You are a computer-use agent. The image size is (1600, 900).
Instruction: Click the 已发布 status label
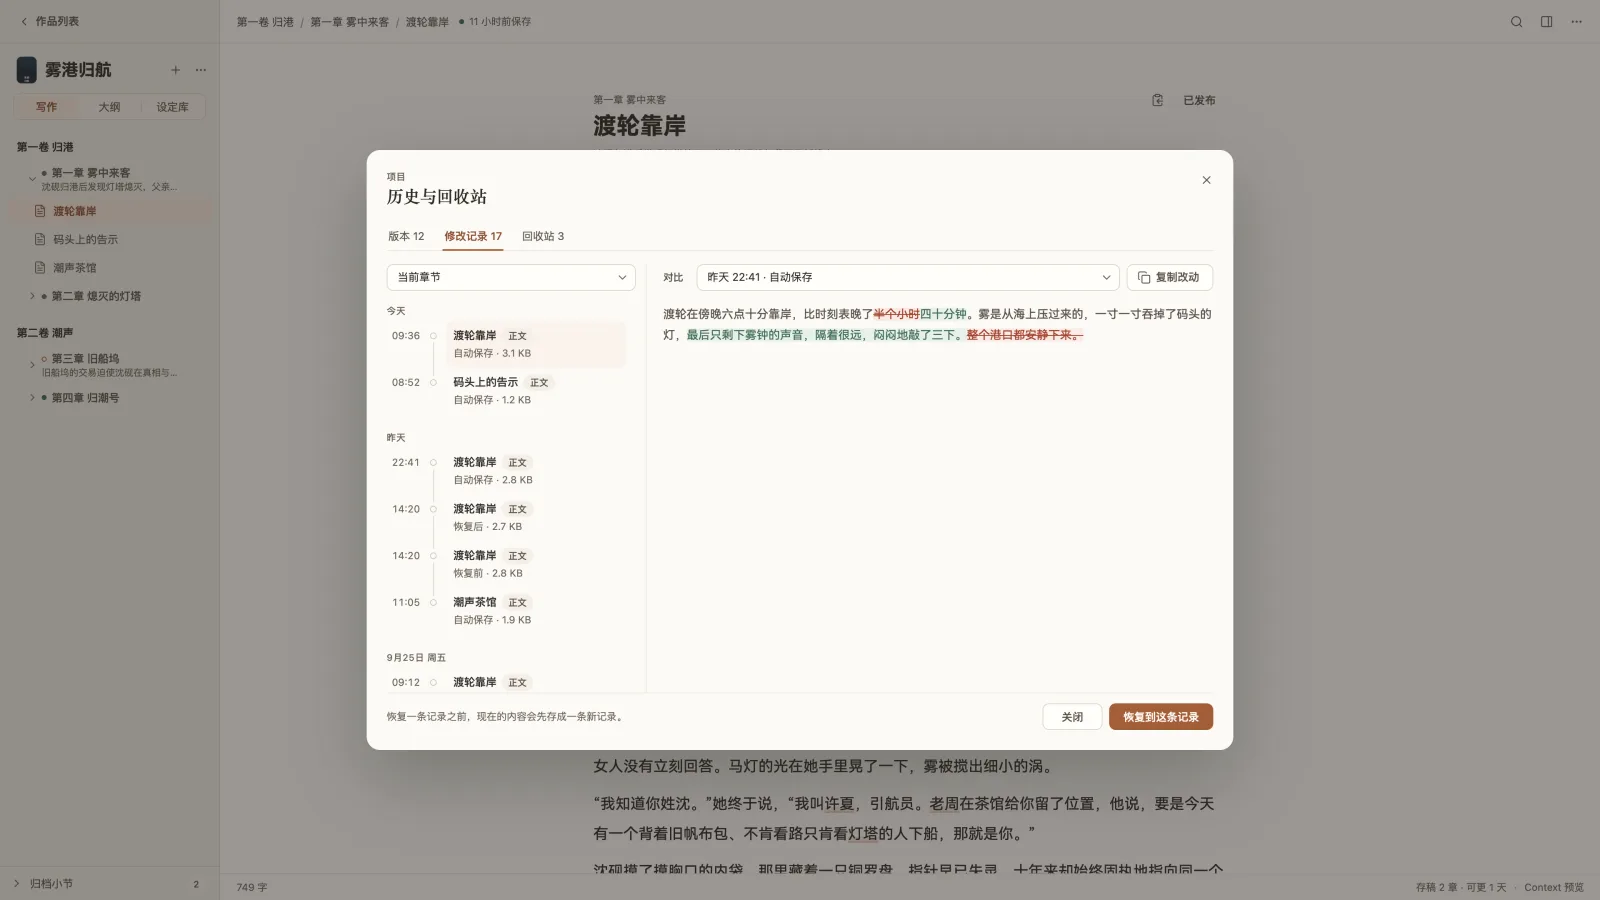click(x=1199, y=100)
